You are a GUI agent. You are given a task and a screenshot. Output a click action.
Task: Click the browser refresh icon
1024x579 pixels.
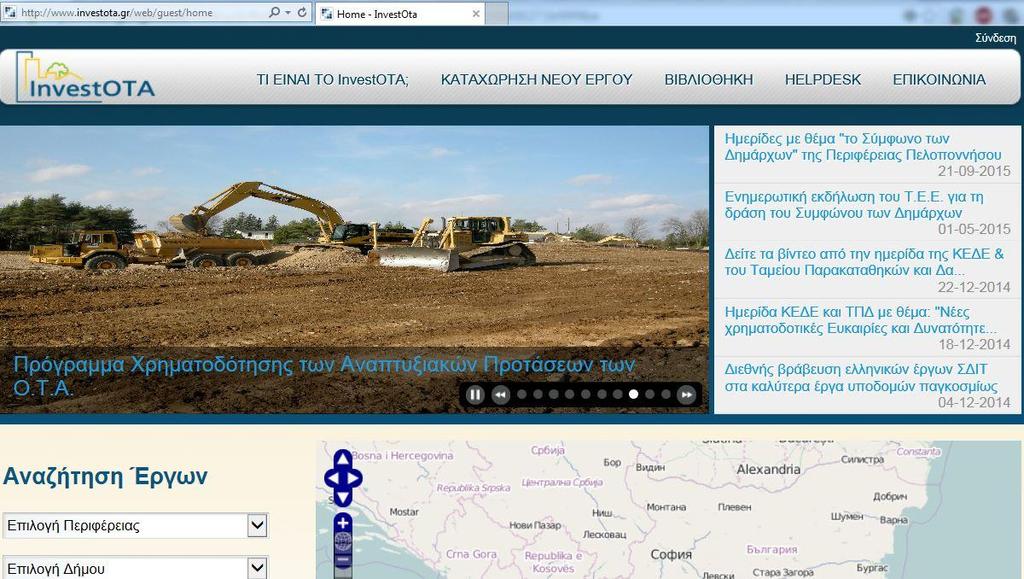point(302,12)
